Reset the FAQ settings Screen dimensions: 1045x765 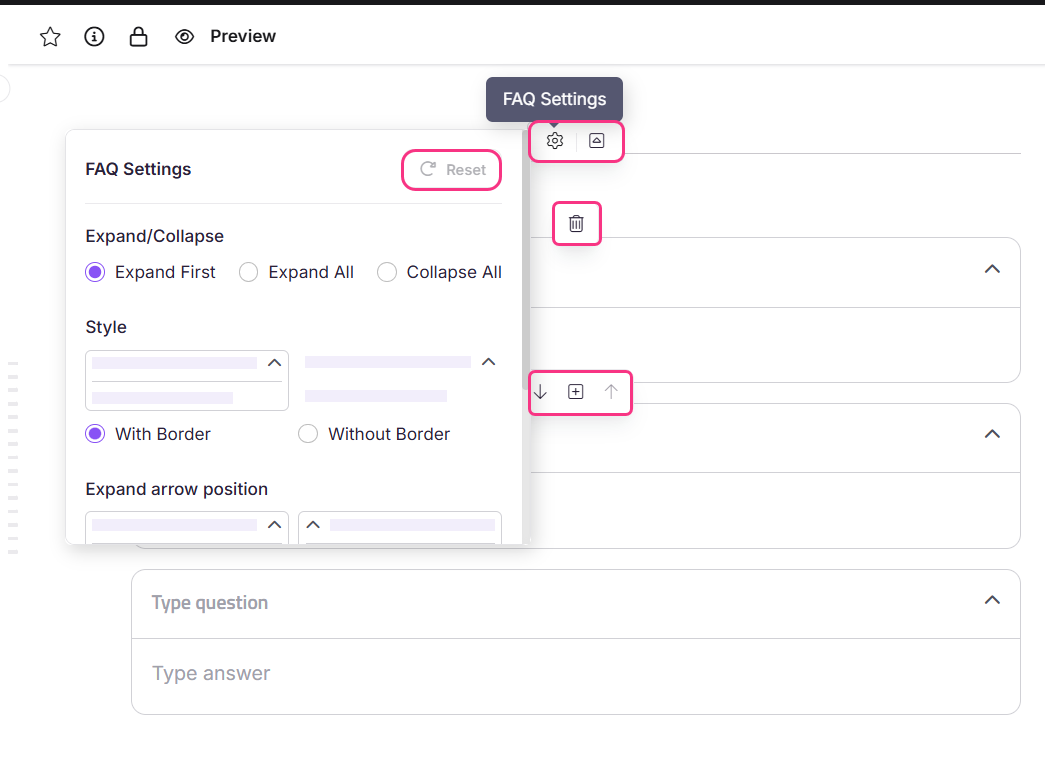tap(453, 170)
